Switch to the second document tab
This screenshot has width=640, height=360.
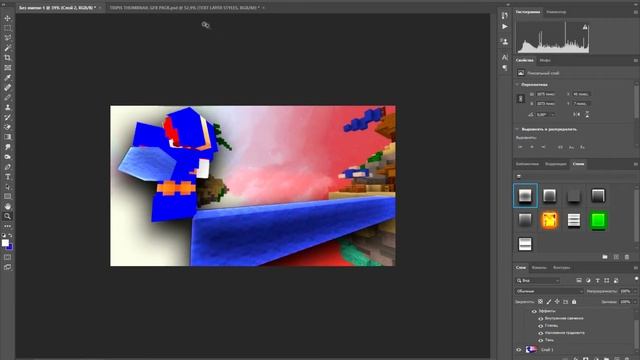pyautogui.click(x=184, y=7)
